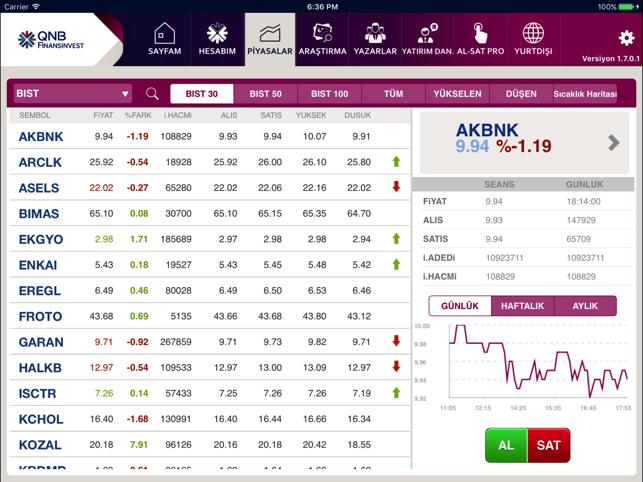Show the YÜKSELEN risers tab
This screenshot has width=643, height=482.
457,94
